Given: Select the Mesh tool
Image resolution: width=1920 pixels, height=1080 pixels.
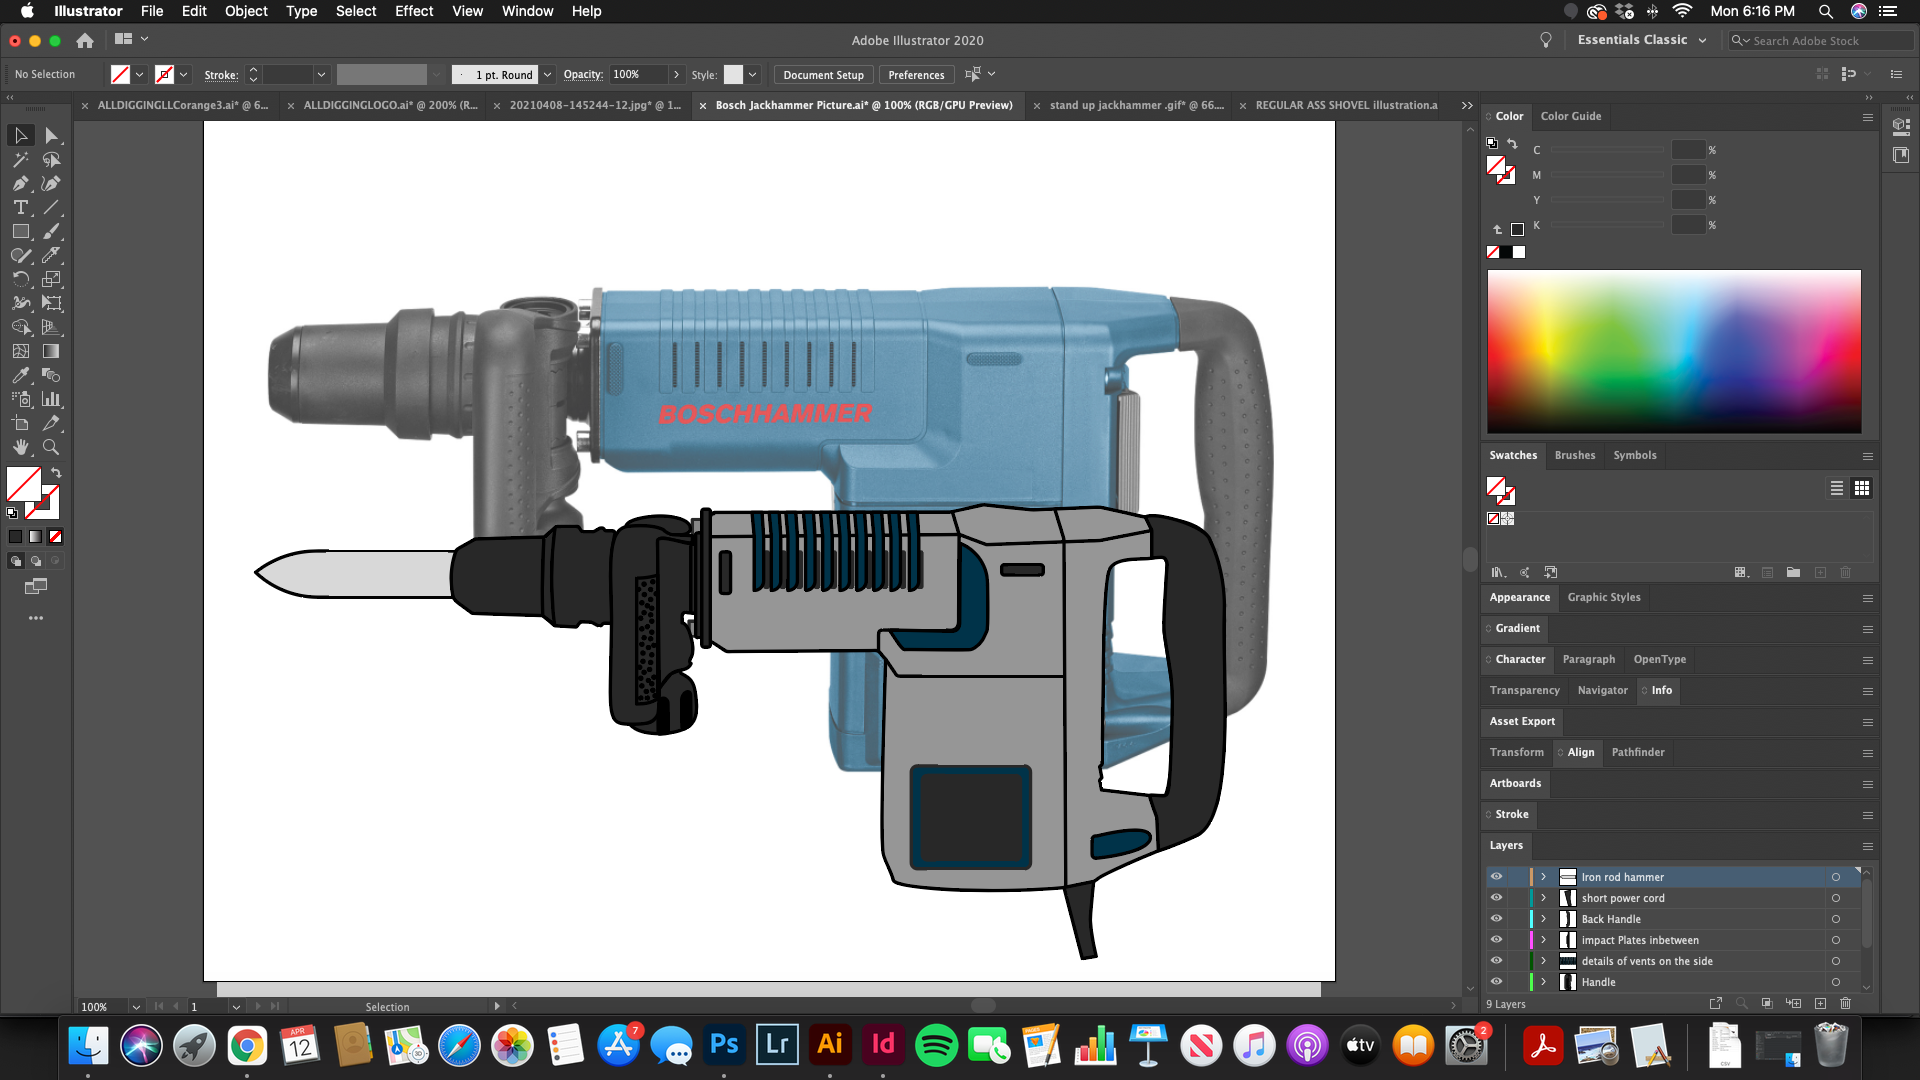Looking at the screenshot, I should tap(21, 352).
